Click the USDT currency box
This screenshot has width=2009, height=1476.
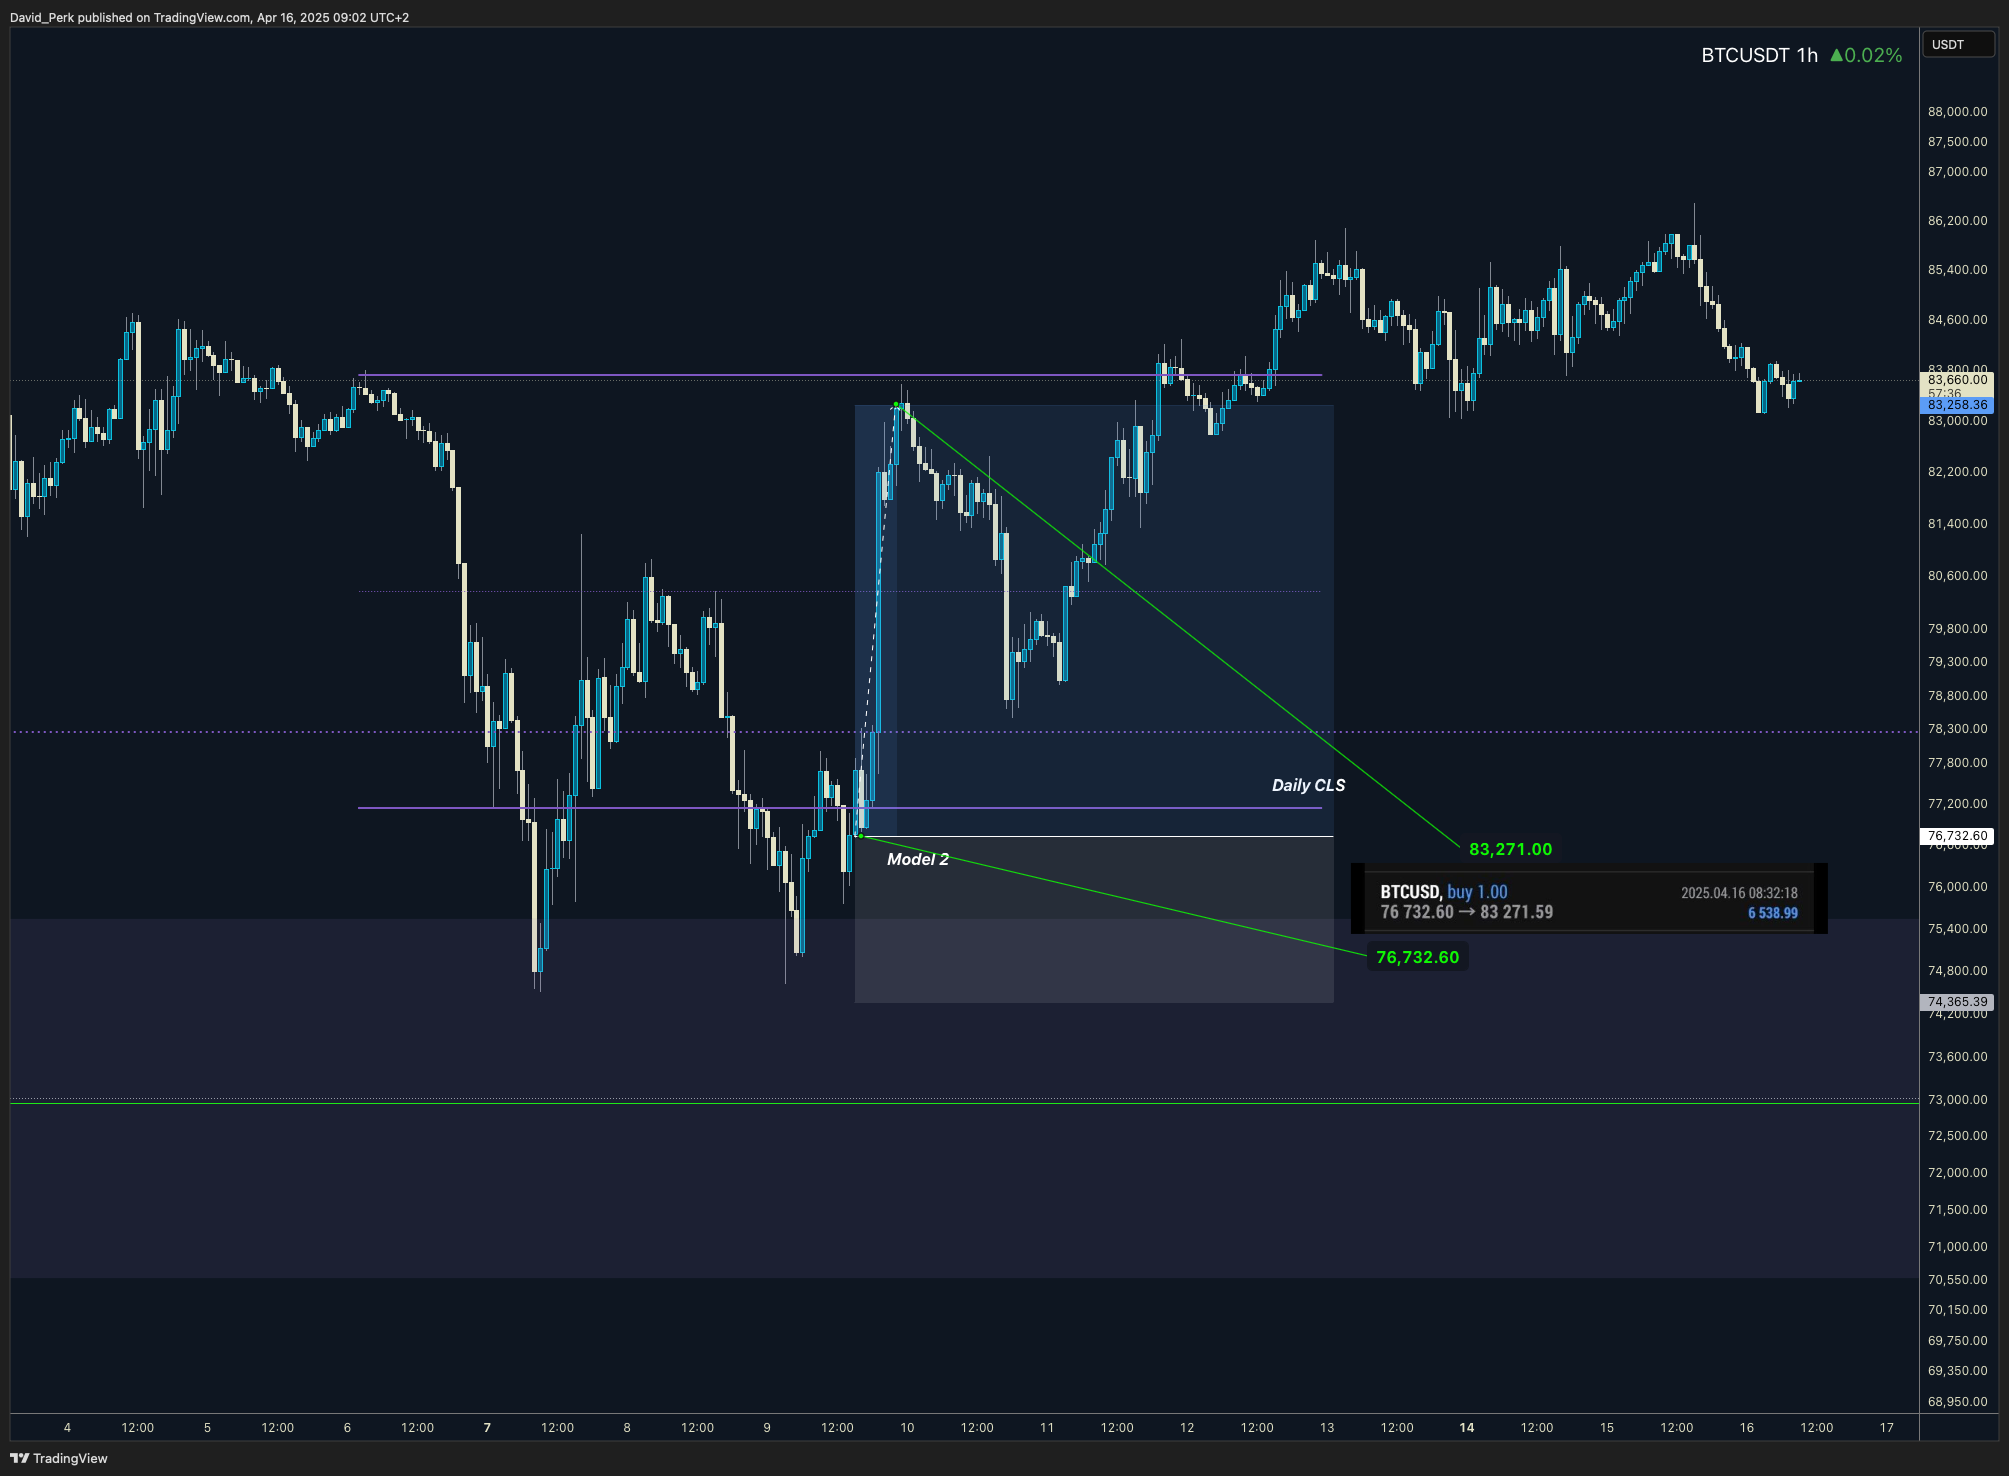click(1958, 45)
